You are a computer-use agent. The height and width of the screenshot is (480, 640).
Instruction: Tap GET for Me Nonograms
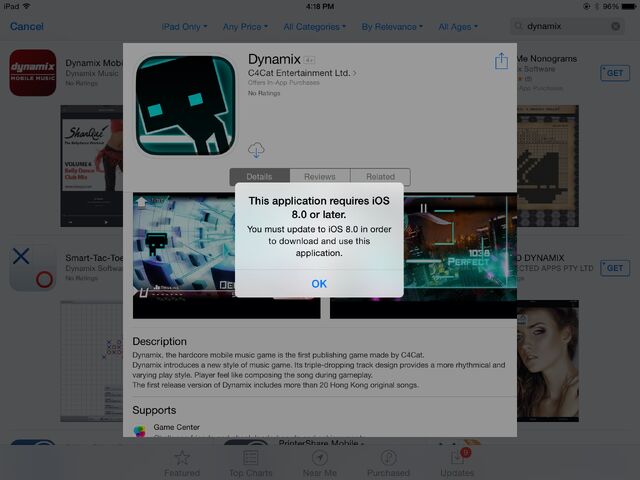615,73
